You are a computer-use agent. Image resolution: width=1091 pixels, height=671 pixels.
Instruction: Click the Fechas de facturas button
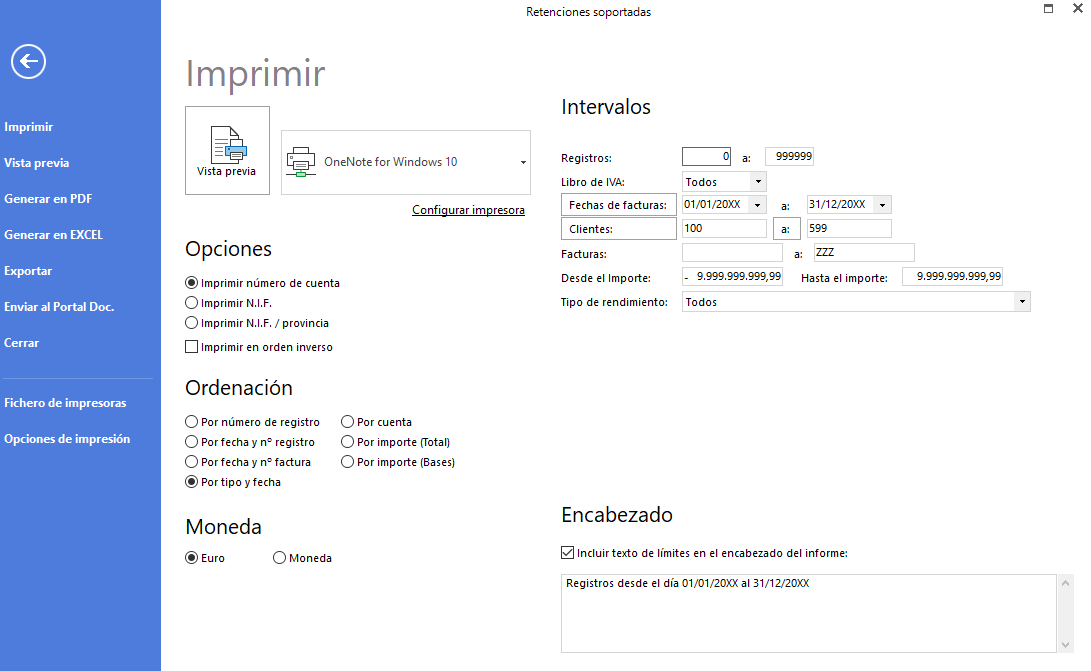pyautogui.click(x=619, y=205)
